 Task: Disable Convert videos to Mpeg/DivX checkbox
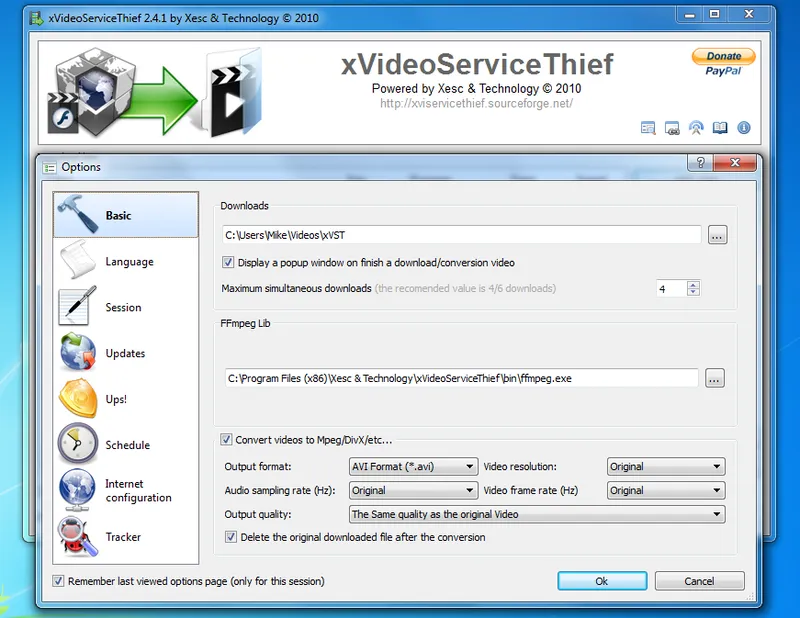(x=227, y=439)
